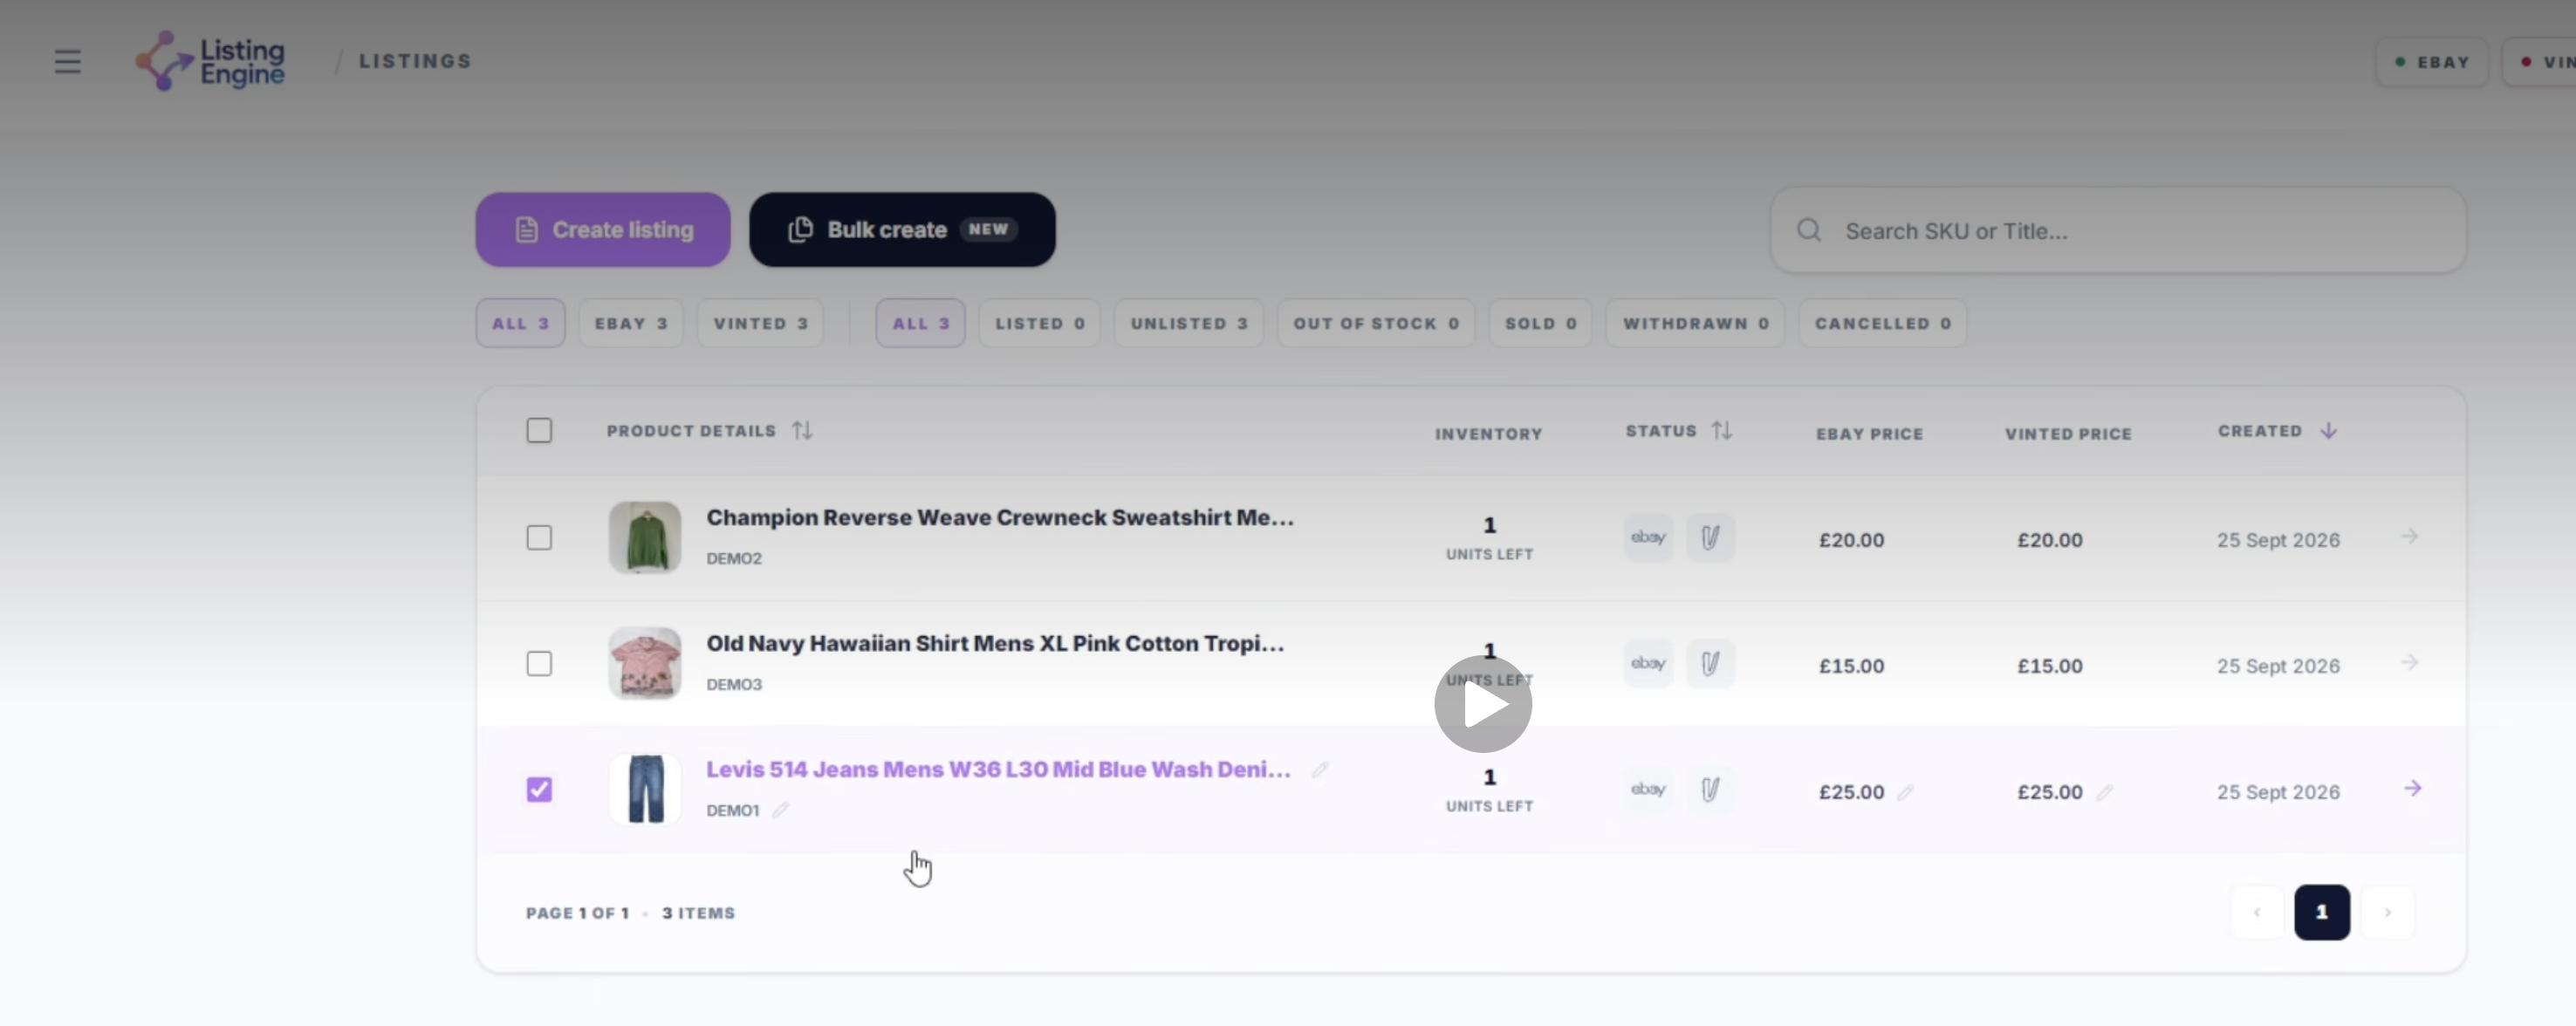Click Vinted status icon in Levis row
Image resolution: width=2576 pixels, height=1026 pixels.
coord(1710,790)
